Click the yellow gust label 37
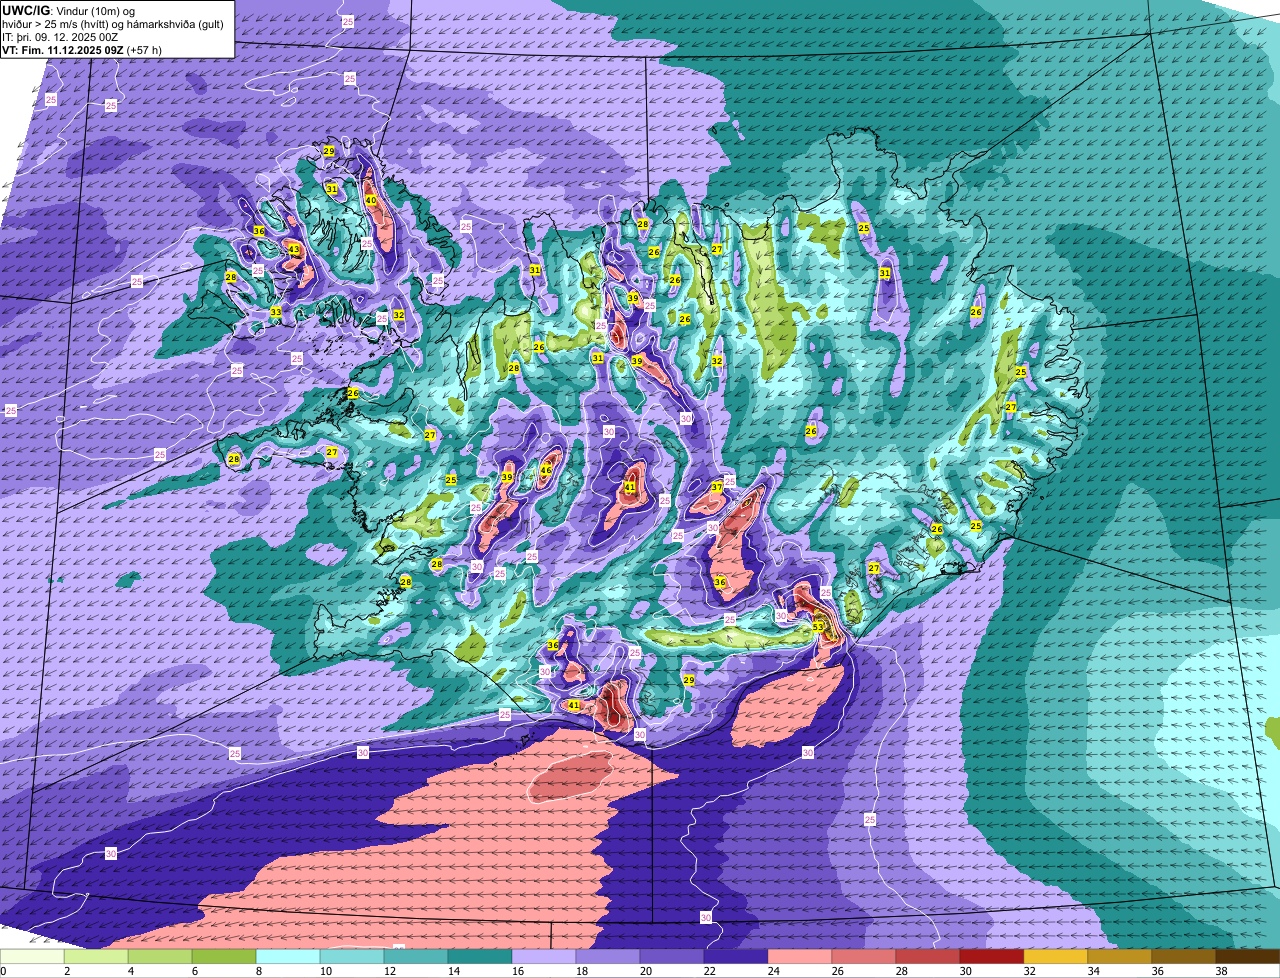Viewport: 1280px width, 978px height. pyautogui.click(x=717, y=487)
